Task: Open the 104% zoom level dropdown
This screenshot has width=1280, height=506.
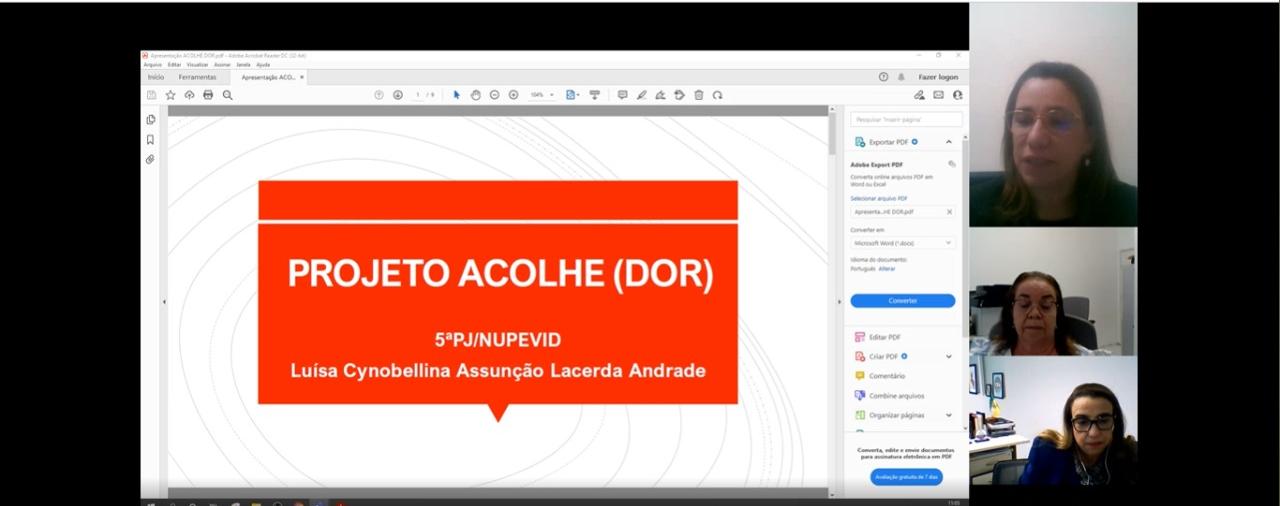Action: coord(542,95)
